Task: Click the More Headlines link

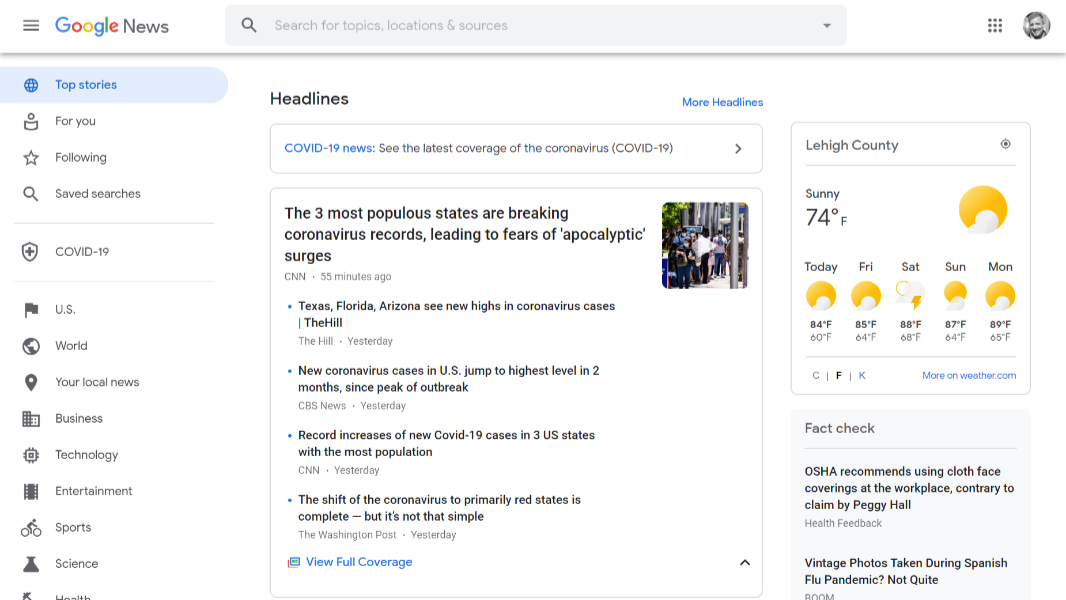Action: (x=722, y=102)
